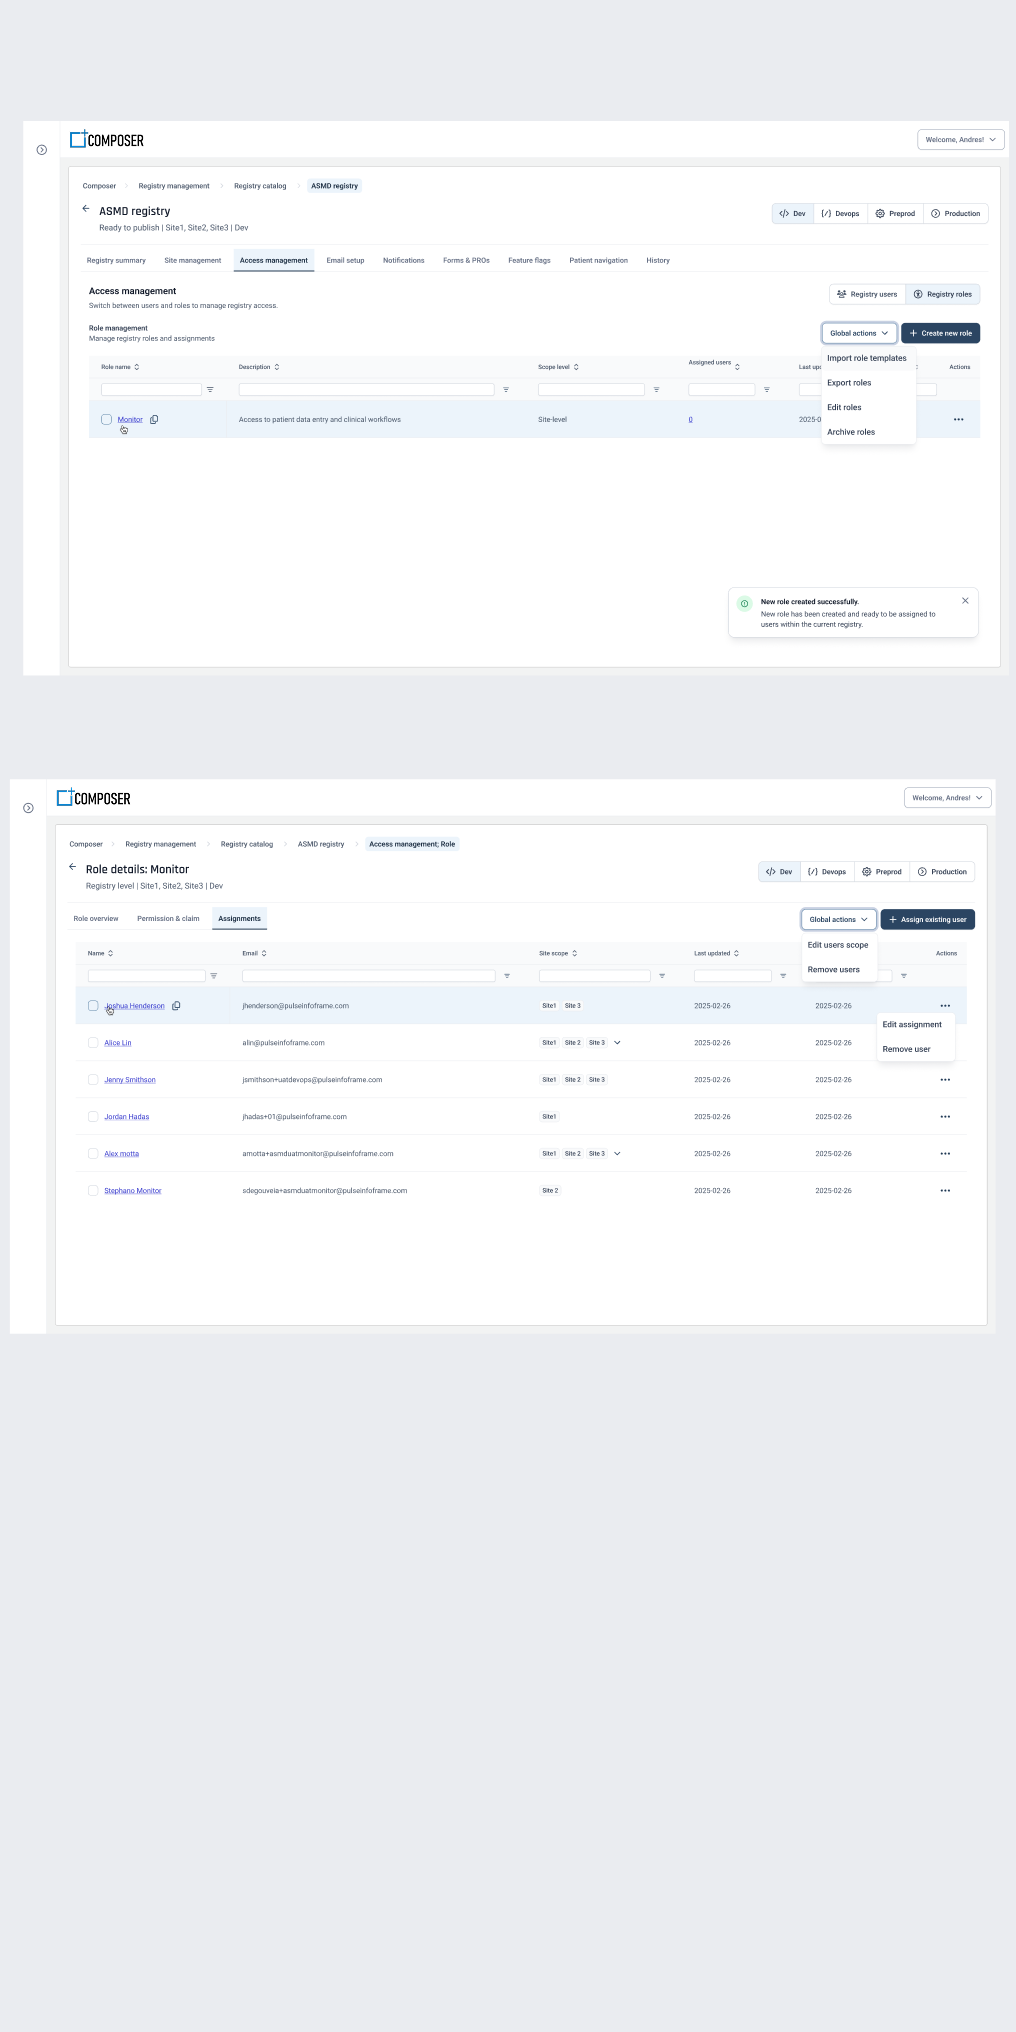Image resolution: width=1016 pixels, height=2032 pixels.
Task: Select Jordan Hadas's checkbox
Action: 93,1117
